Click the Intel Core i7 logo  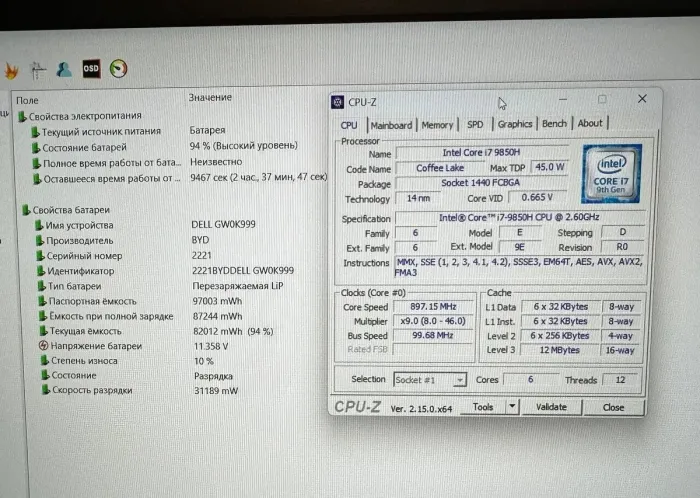[610, 173]
